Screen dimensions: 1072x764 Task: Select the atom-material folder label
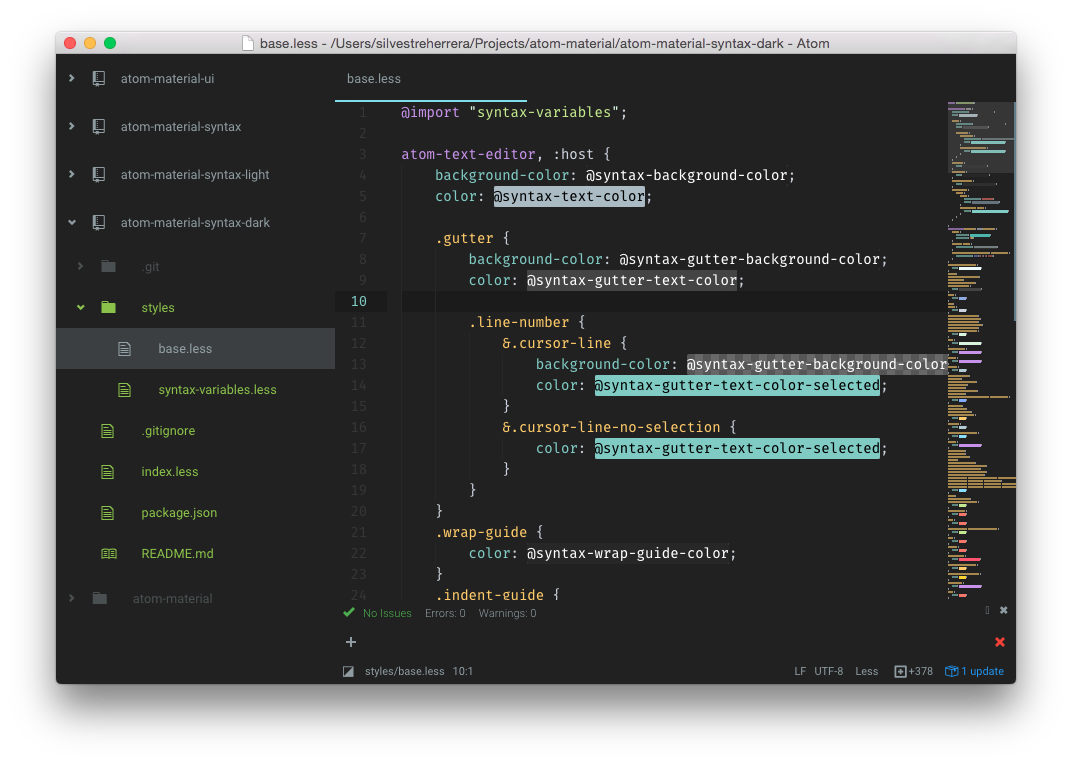(172, 598)
